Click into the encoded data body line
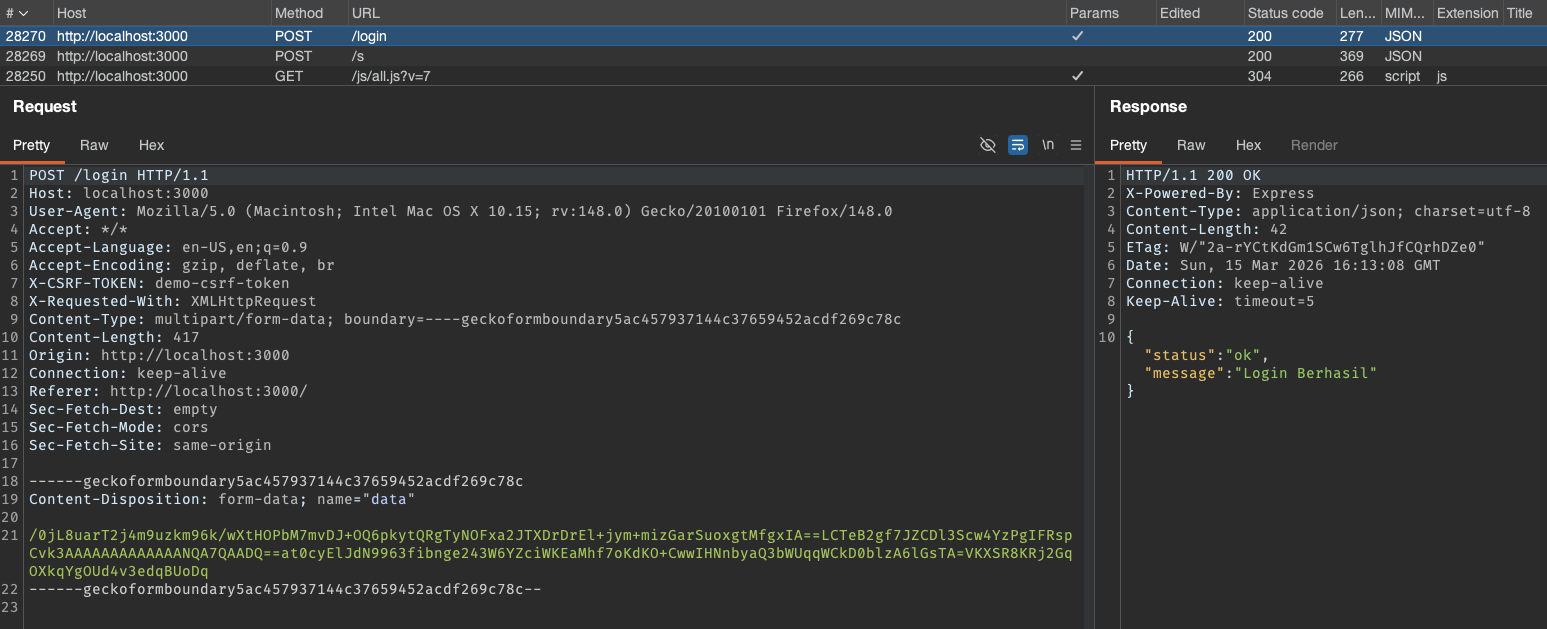Viewport: 1547px width, 629px height. click(550, 553)
